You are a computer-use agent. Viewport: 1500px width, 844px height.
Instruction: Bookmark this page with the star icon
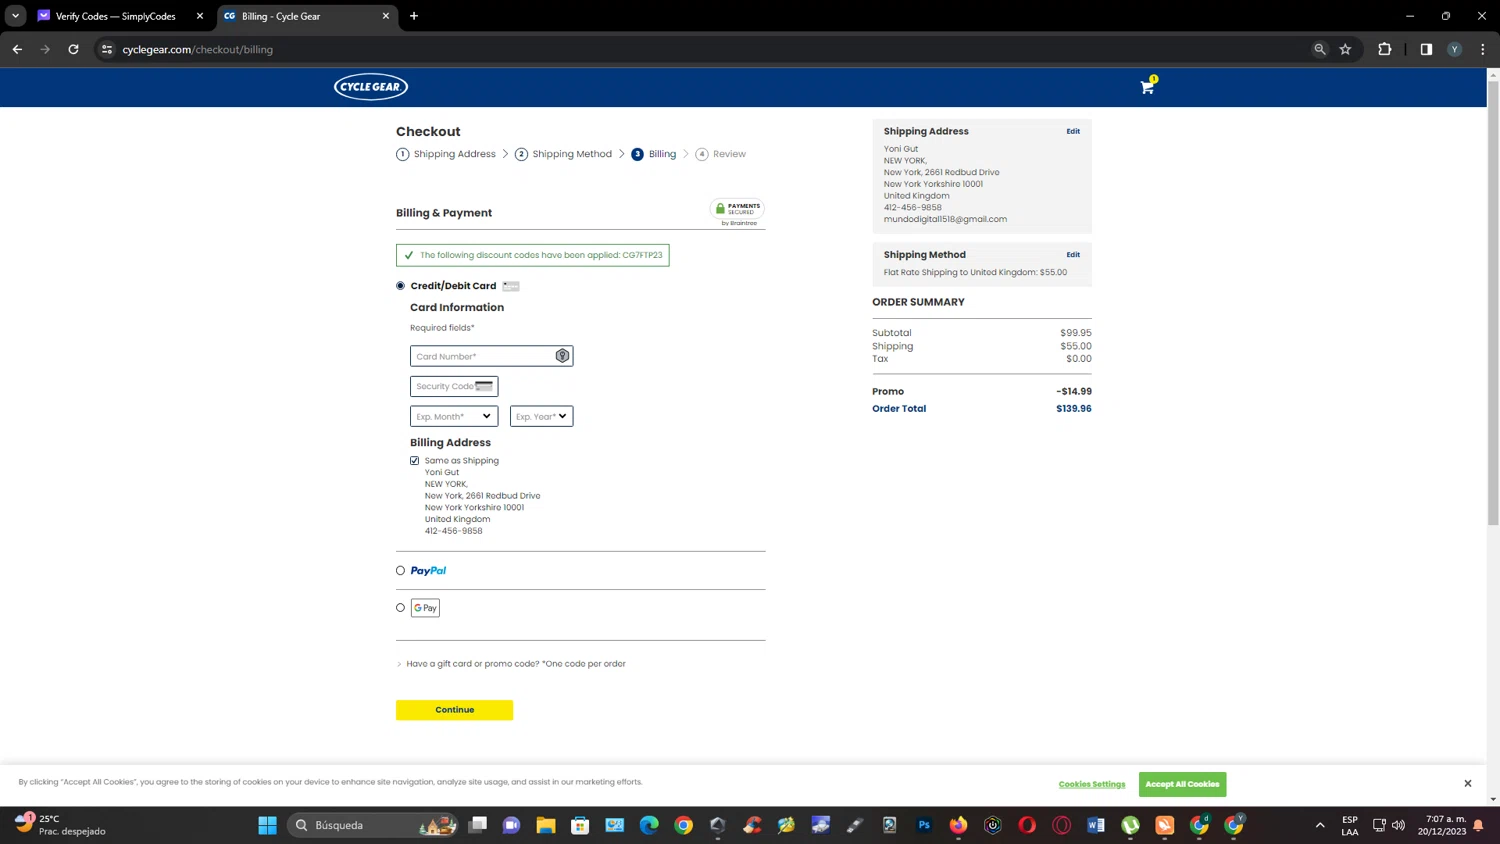(x=1345, y=49)
